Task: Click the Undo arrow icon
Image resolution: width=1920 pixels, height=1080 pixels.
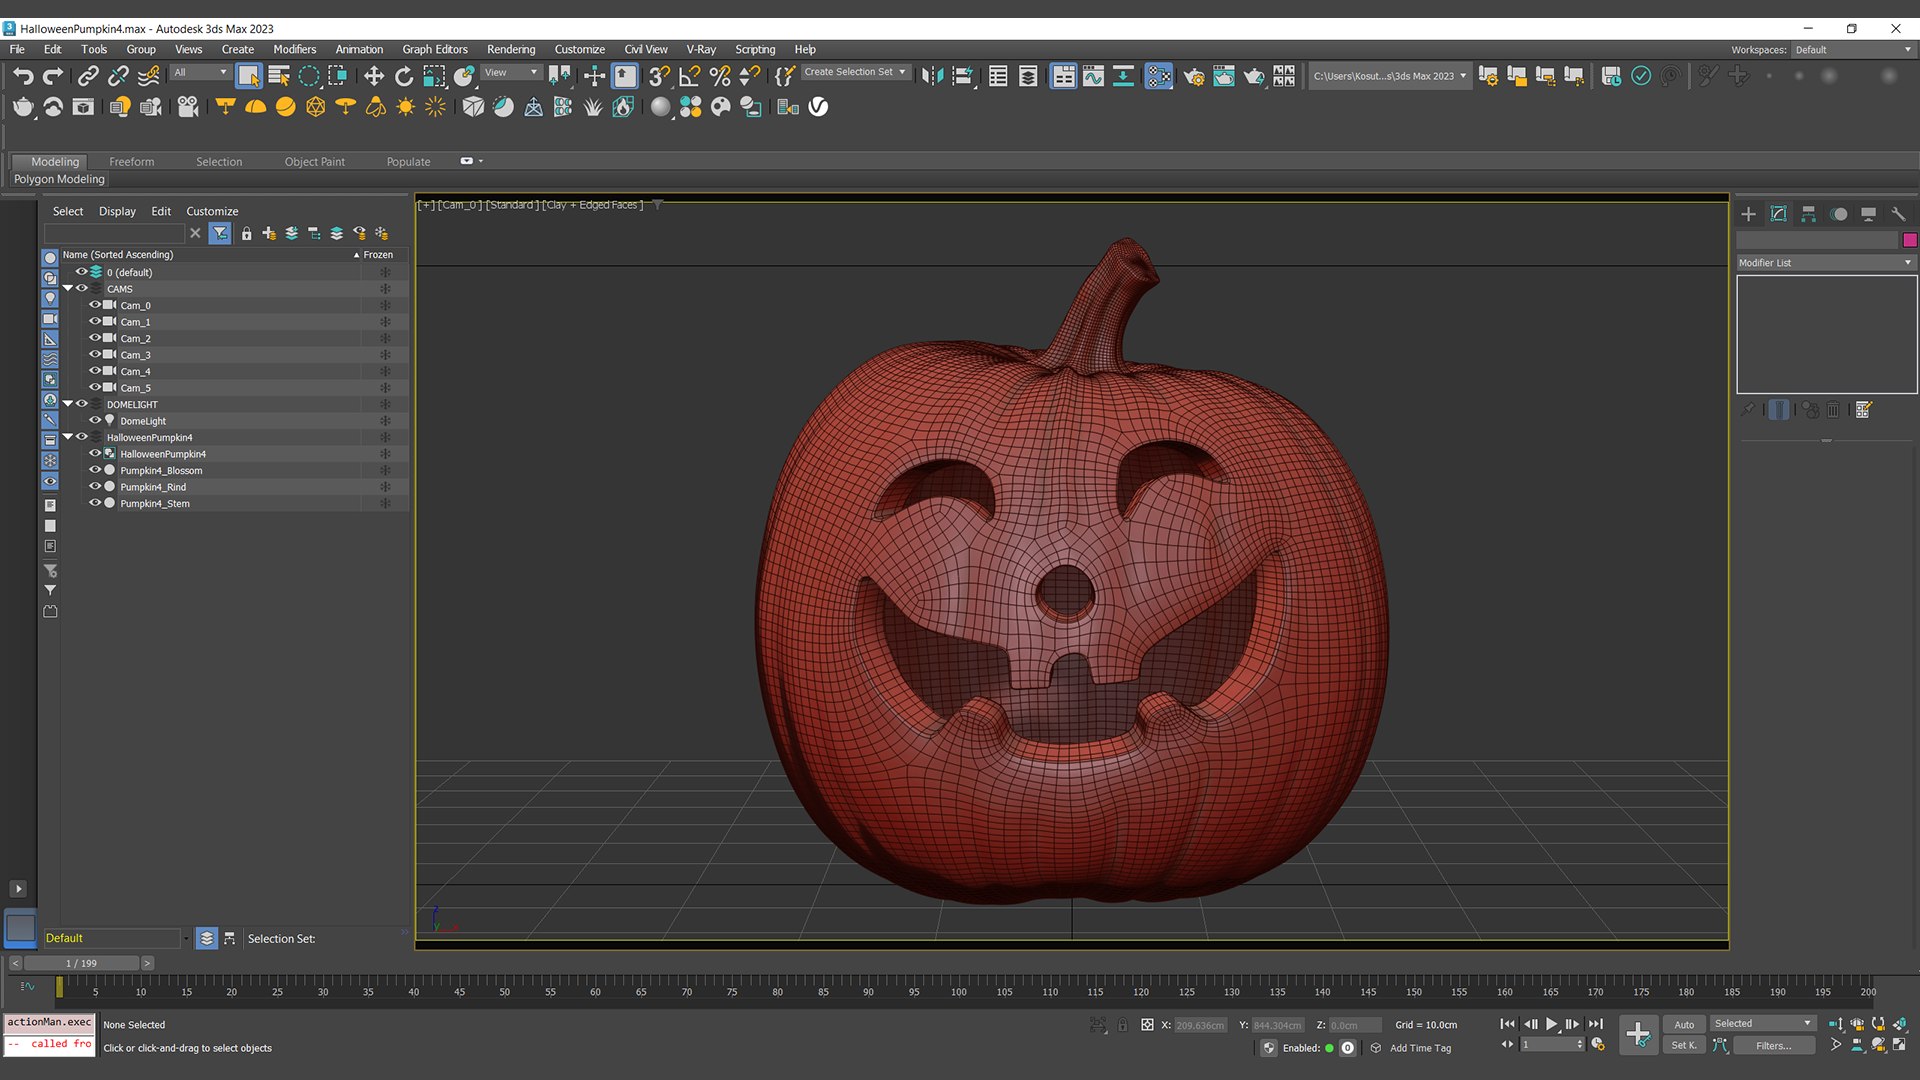Action: click(23, 76)
